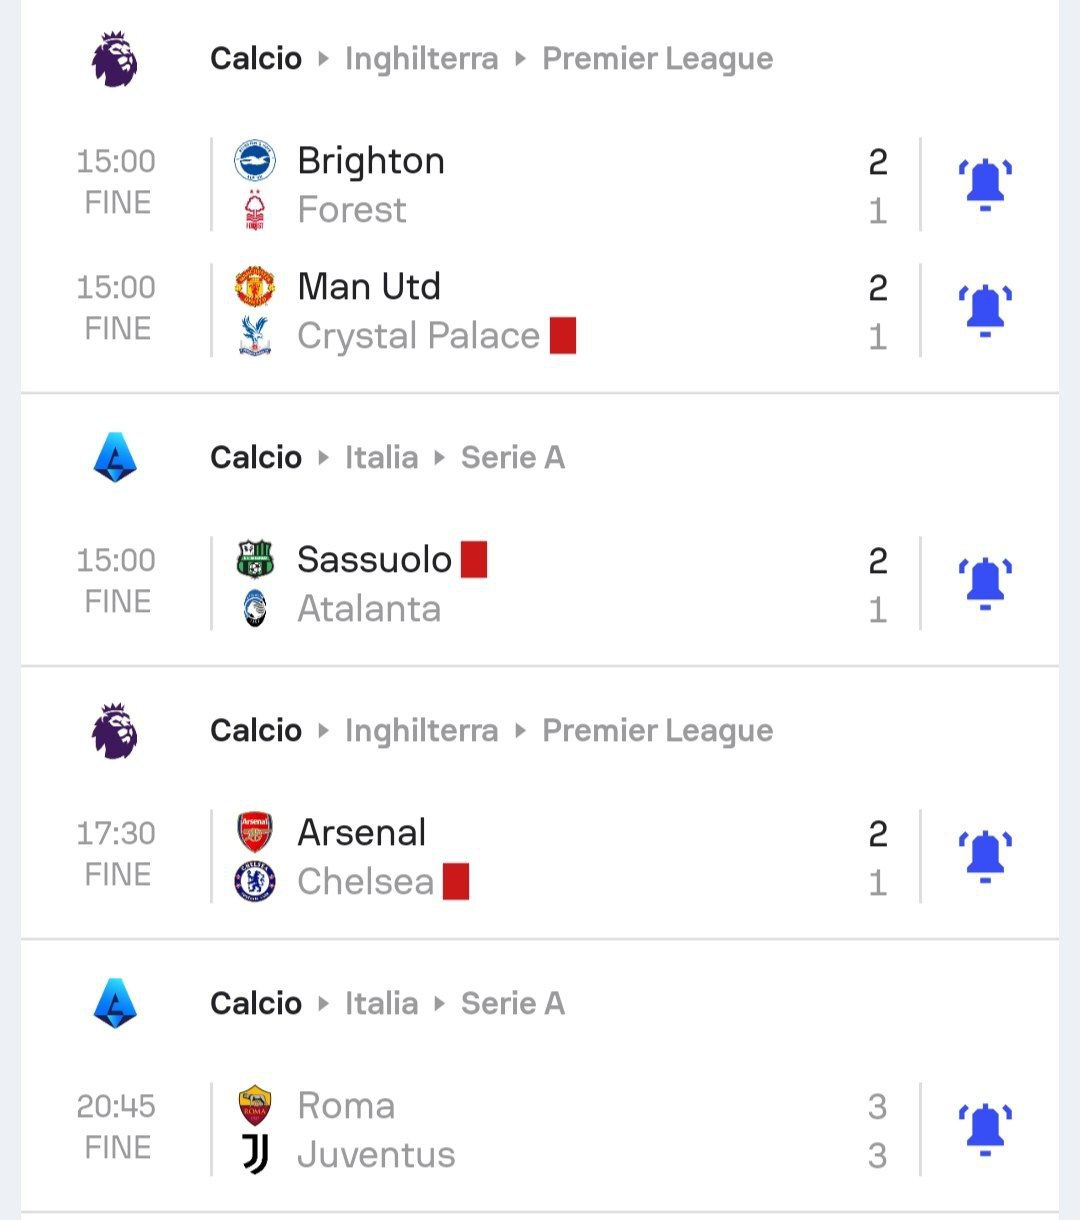The height and width of the screenshot is (1220, 1080).
Task: Open the Calcio breadcrumb in the top header
Action: tap(256, 59)
